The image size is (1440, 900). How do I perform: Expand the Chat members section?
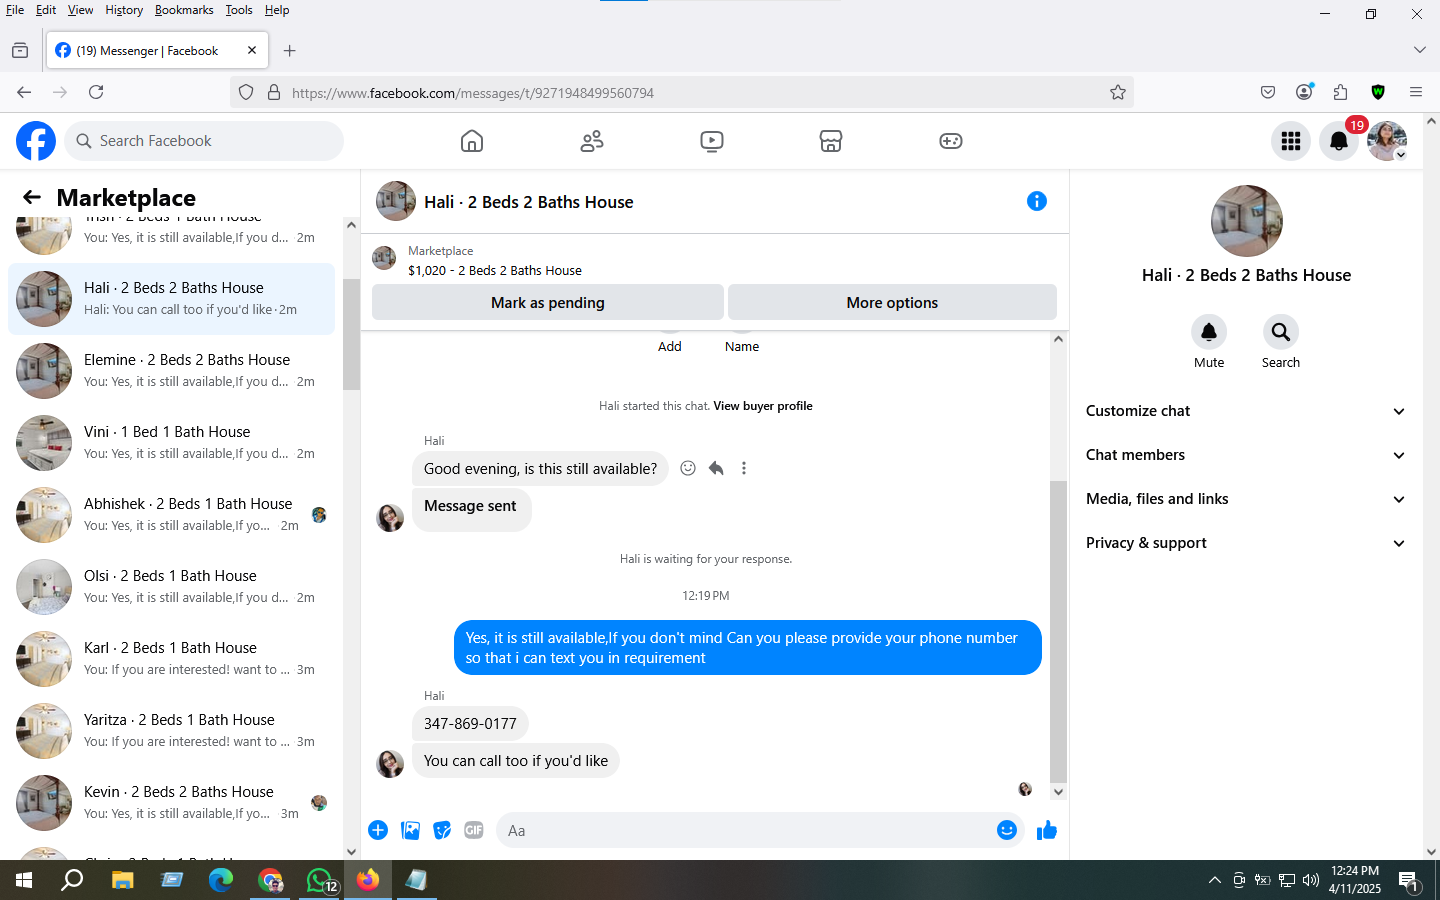click(x=1246, y=455)
